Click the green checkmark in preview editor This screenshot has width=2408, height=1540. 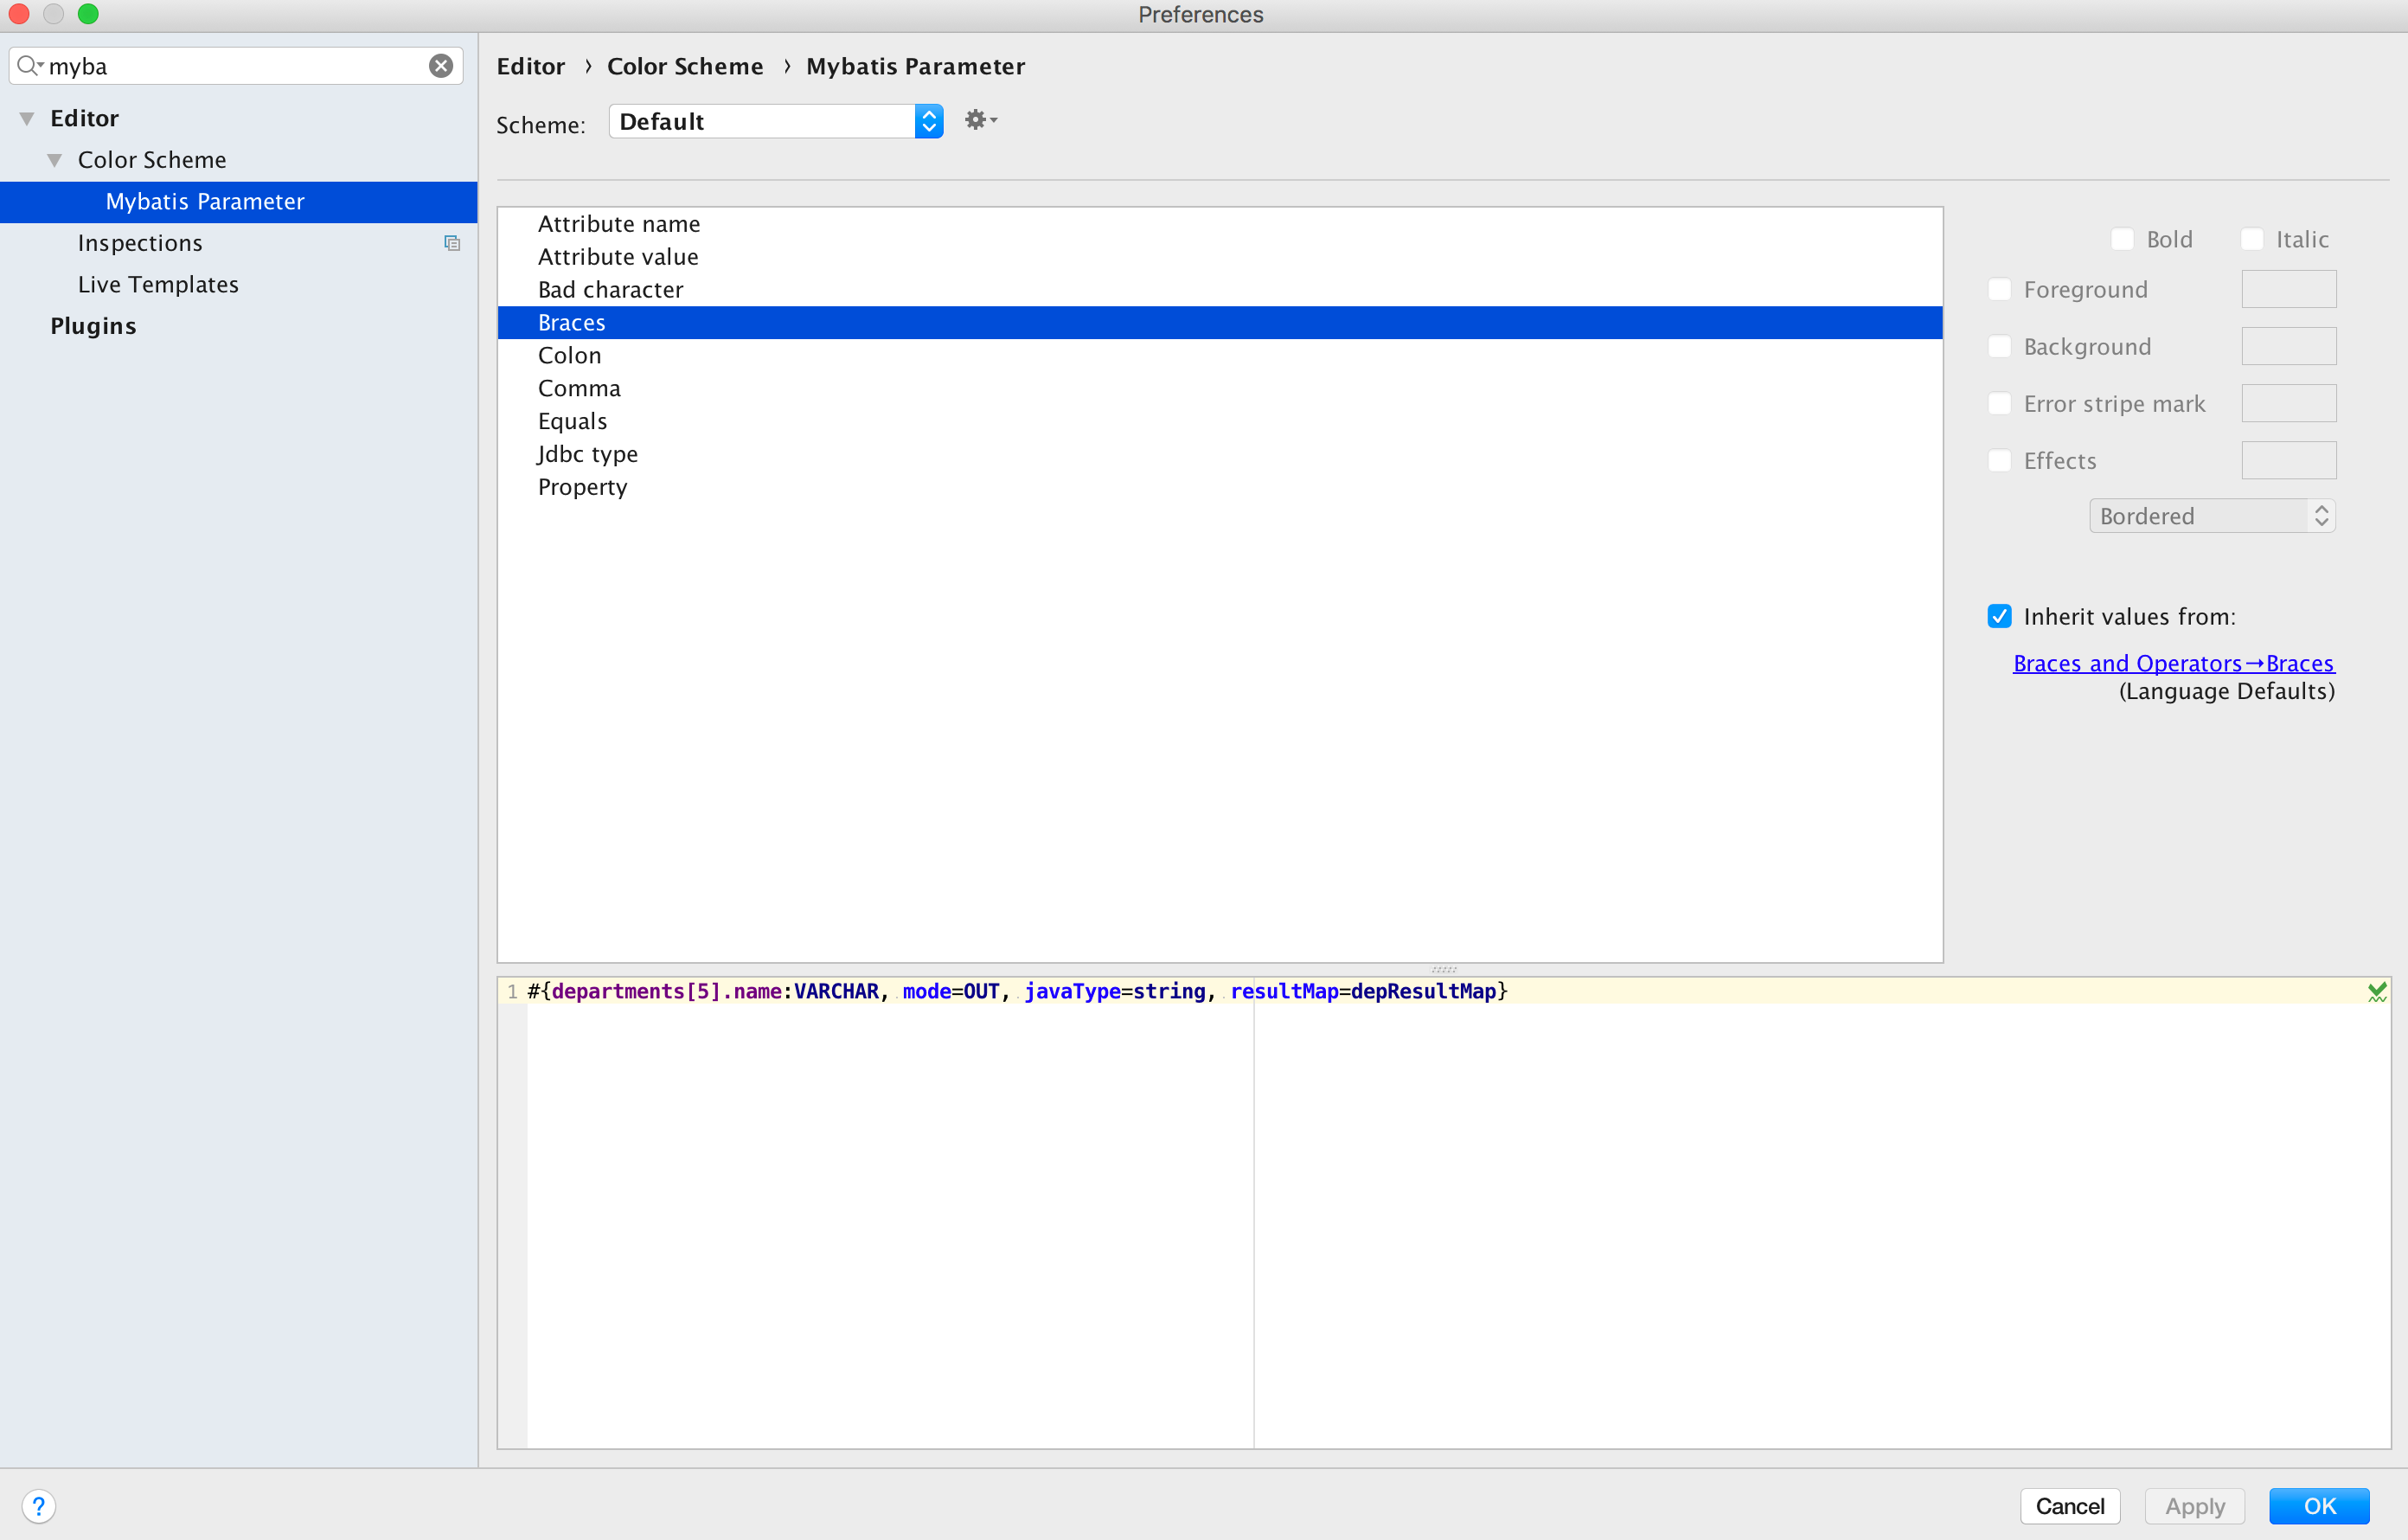coord(2377,991)
